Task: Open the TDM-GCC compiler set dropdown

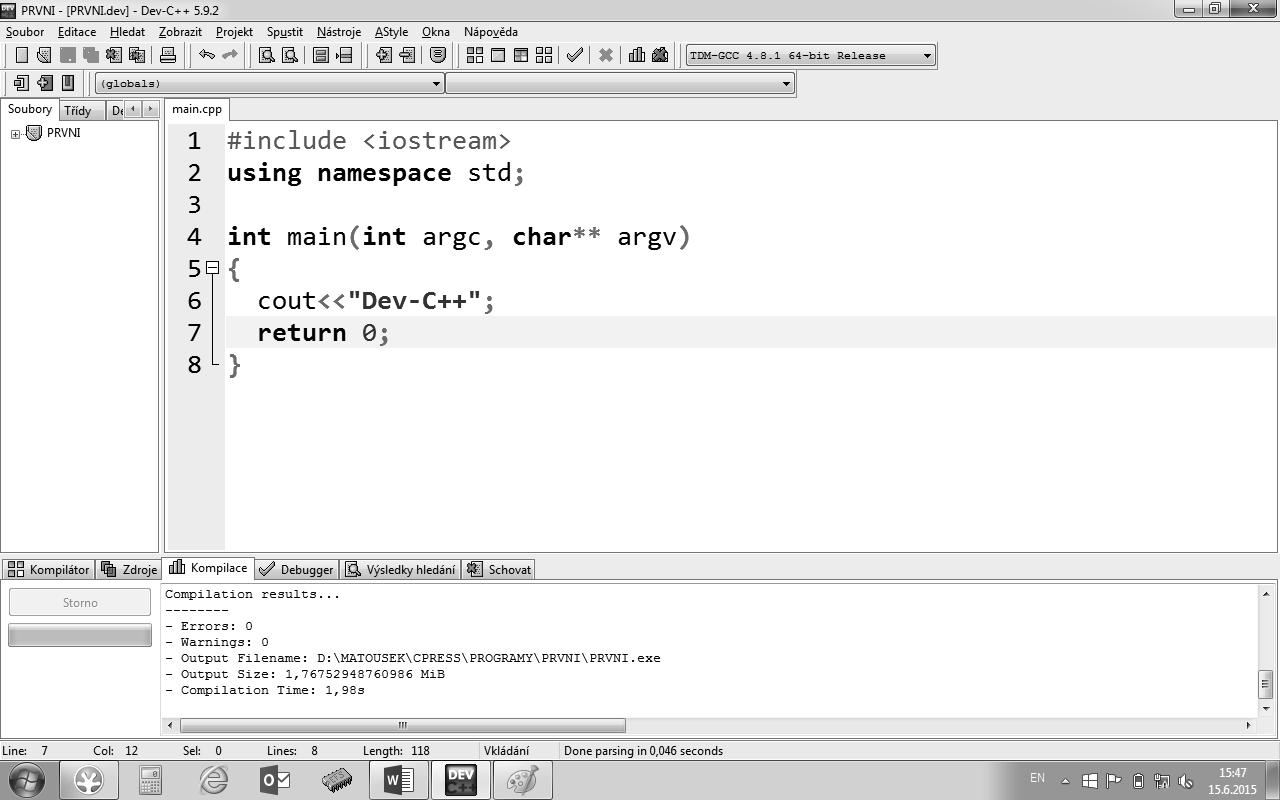Action: (x=811, y=55)
